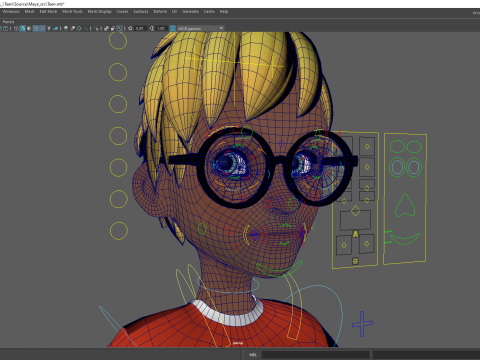Click the Isolate Select icon
The image size is (480, 360).
(x=96, y=28)
